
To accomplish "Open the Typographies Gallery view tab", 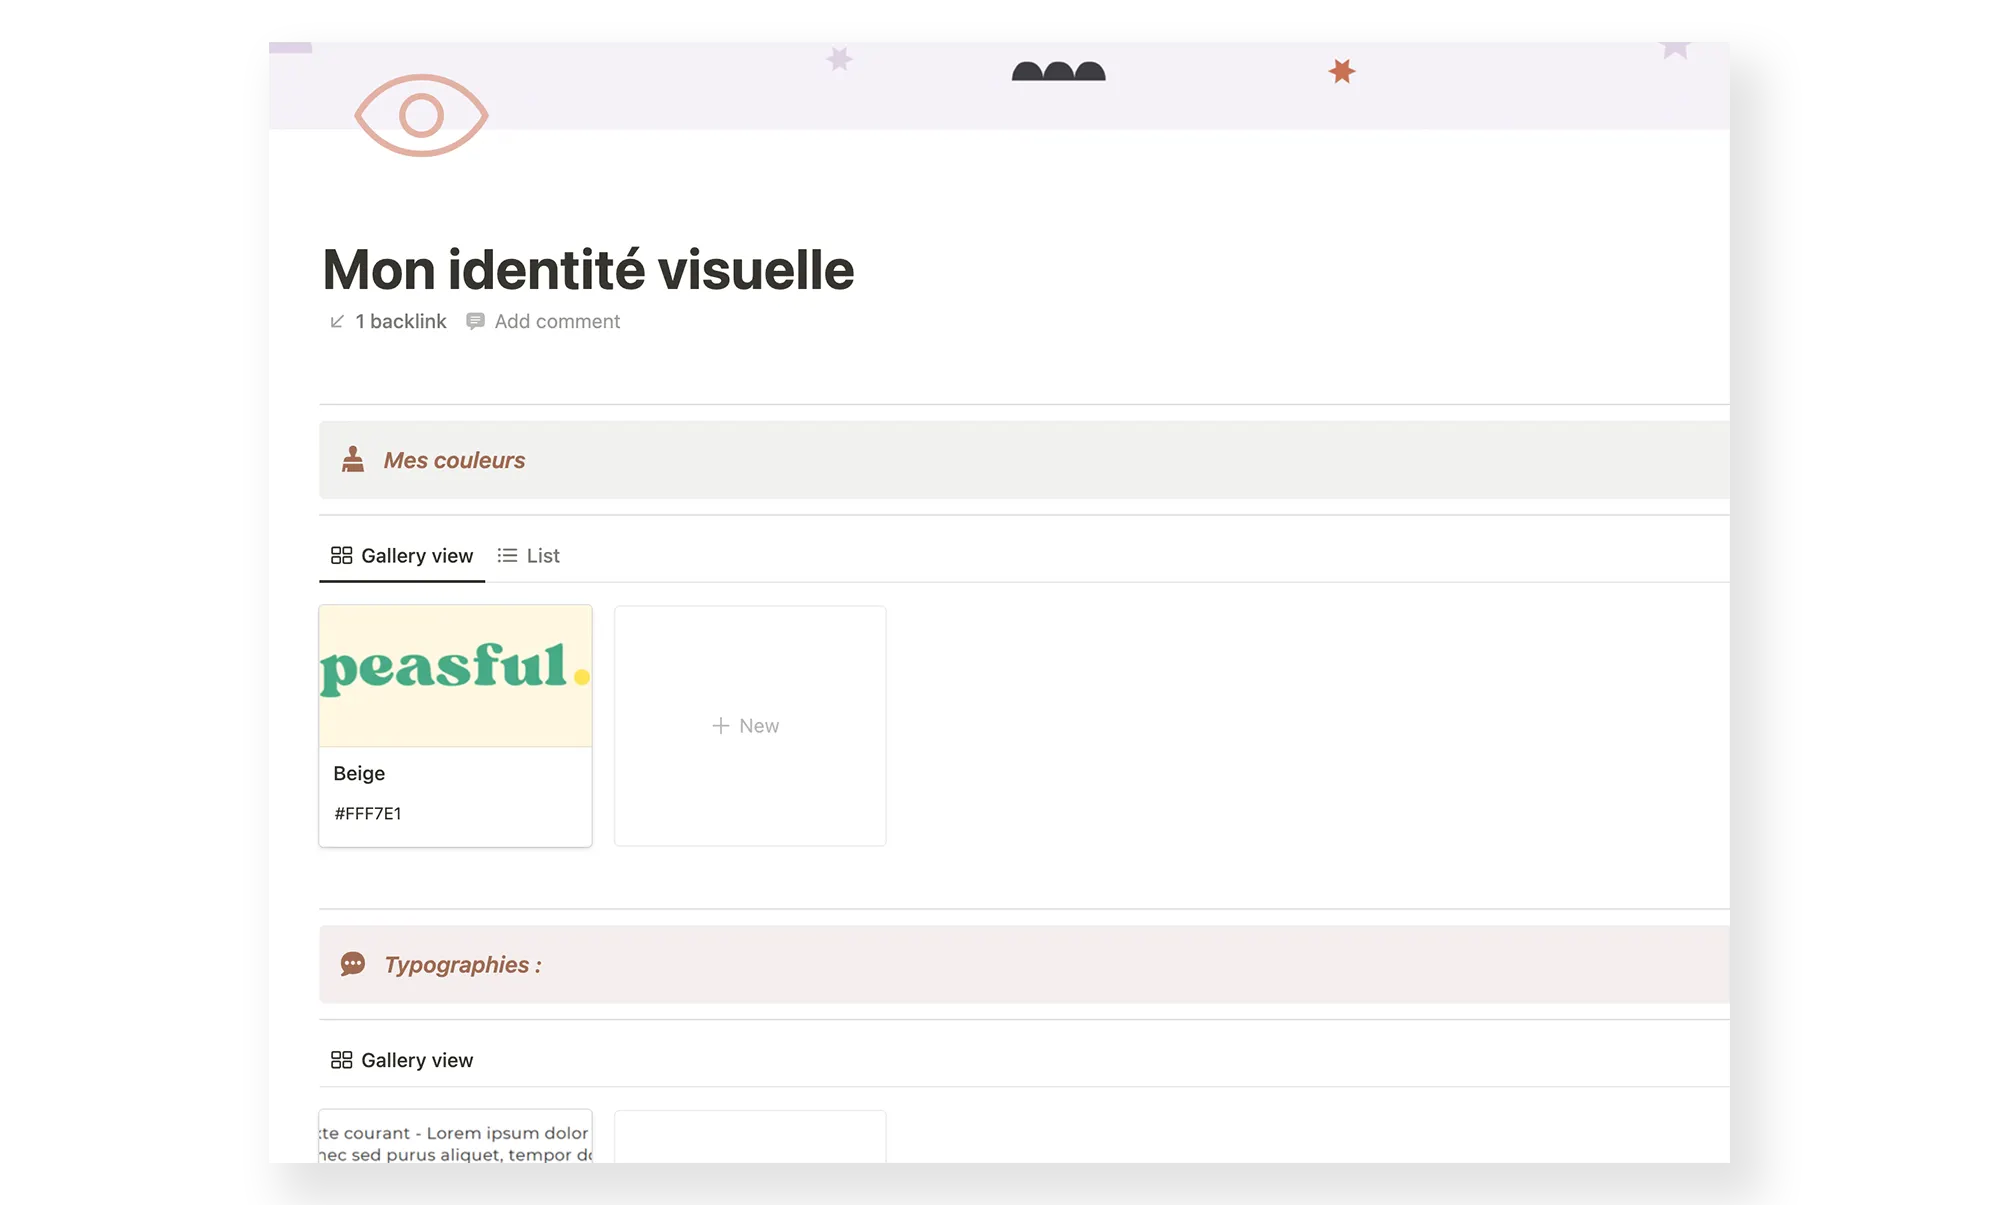I will (x=416, y=1060).
